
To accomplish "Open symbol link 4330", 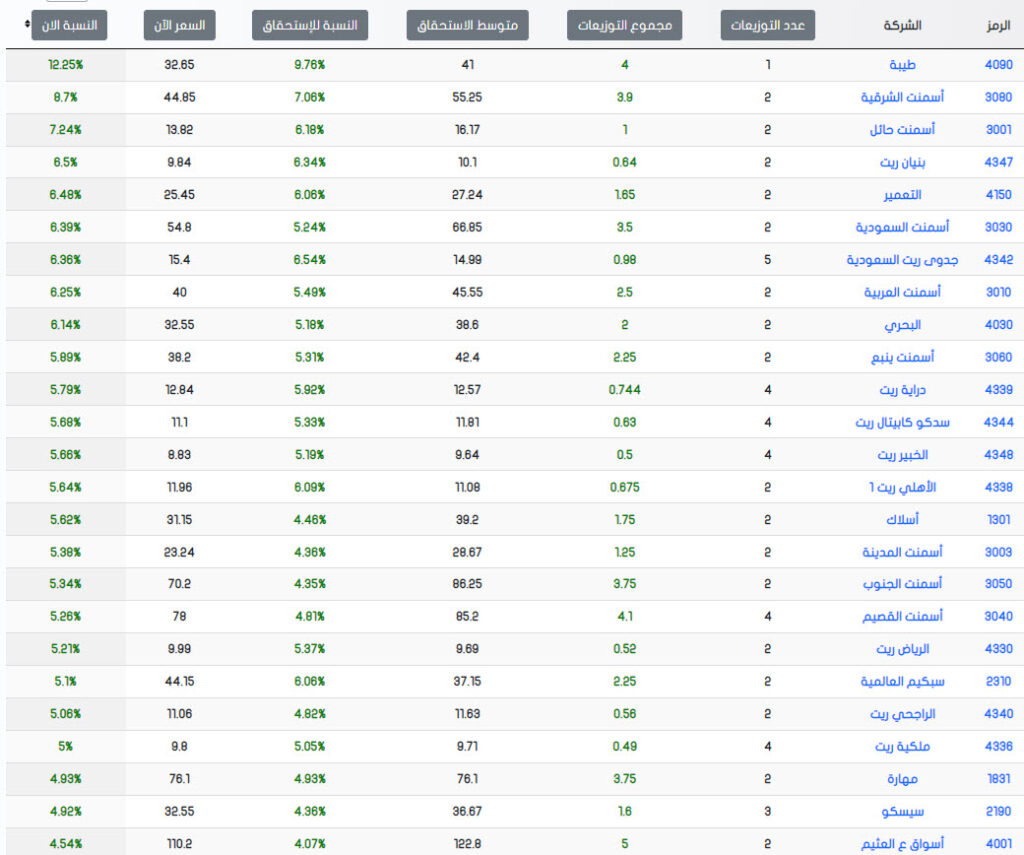I will pyautogui.click(x=999, y=649).
